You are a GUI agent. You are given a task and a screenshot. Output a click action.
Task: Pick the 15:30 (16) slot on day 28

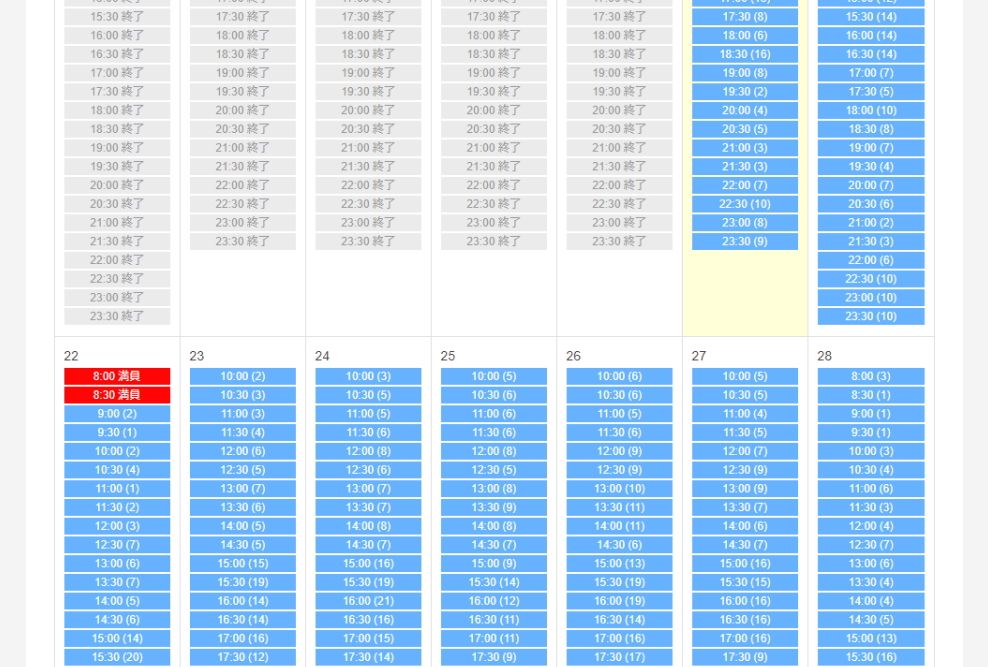pyautogui.click(x=871, y=657)
